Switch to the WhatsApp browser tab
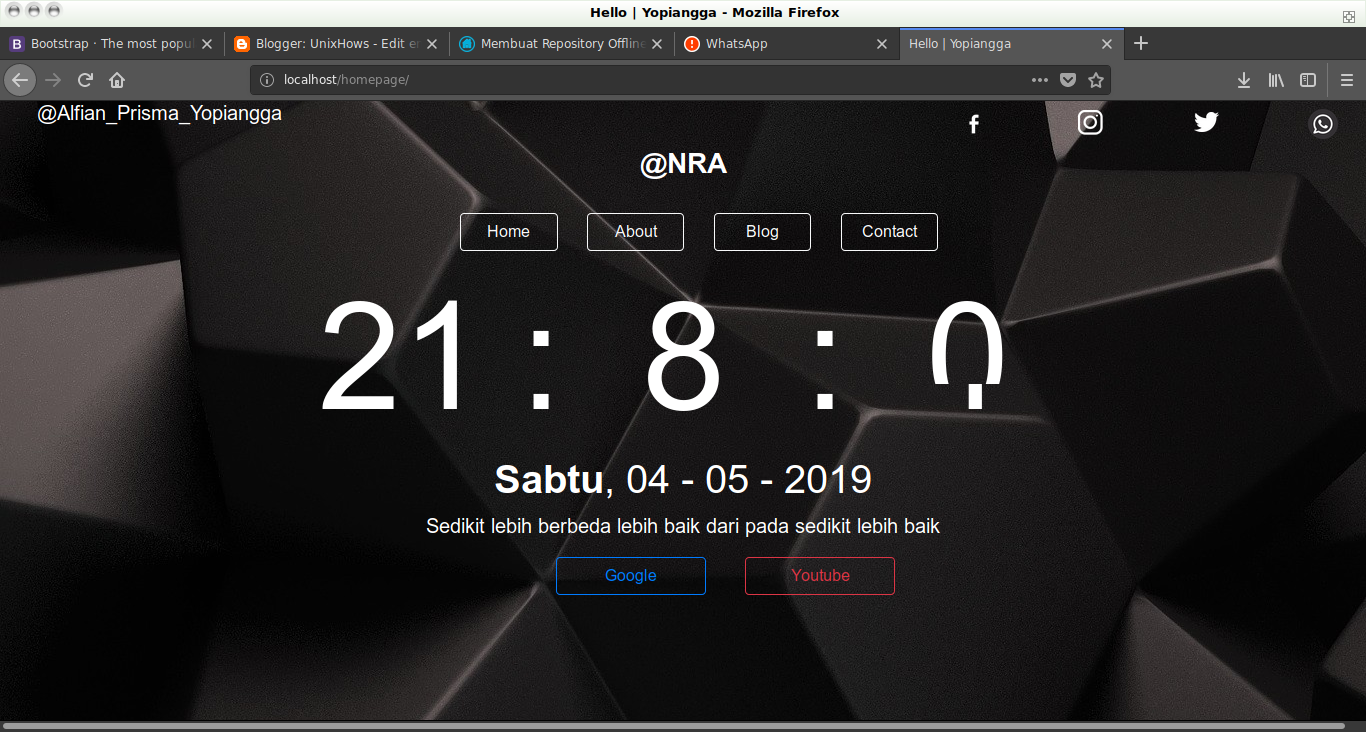Screen dimensions: 1366x732 coord(787,44)
